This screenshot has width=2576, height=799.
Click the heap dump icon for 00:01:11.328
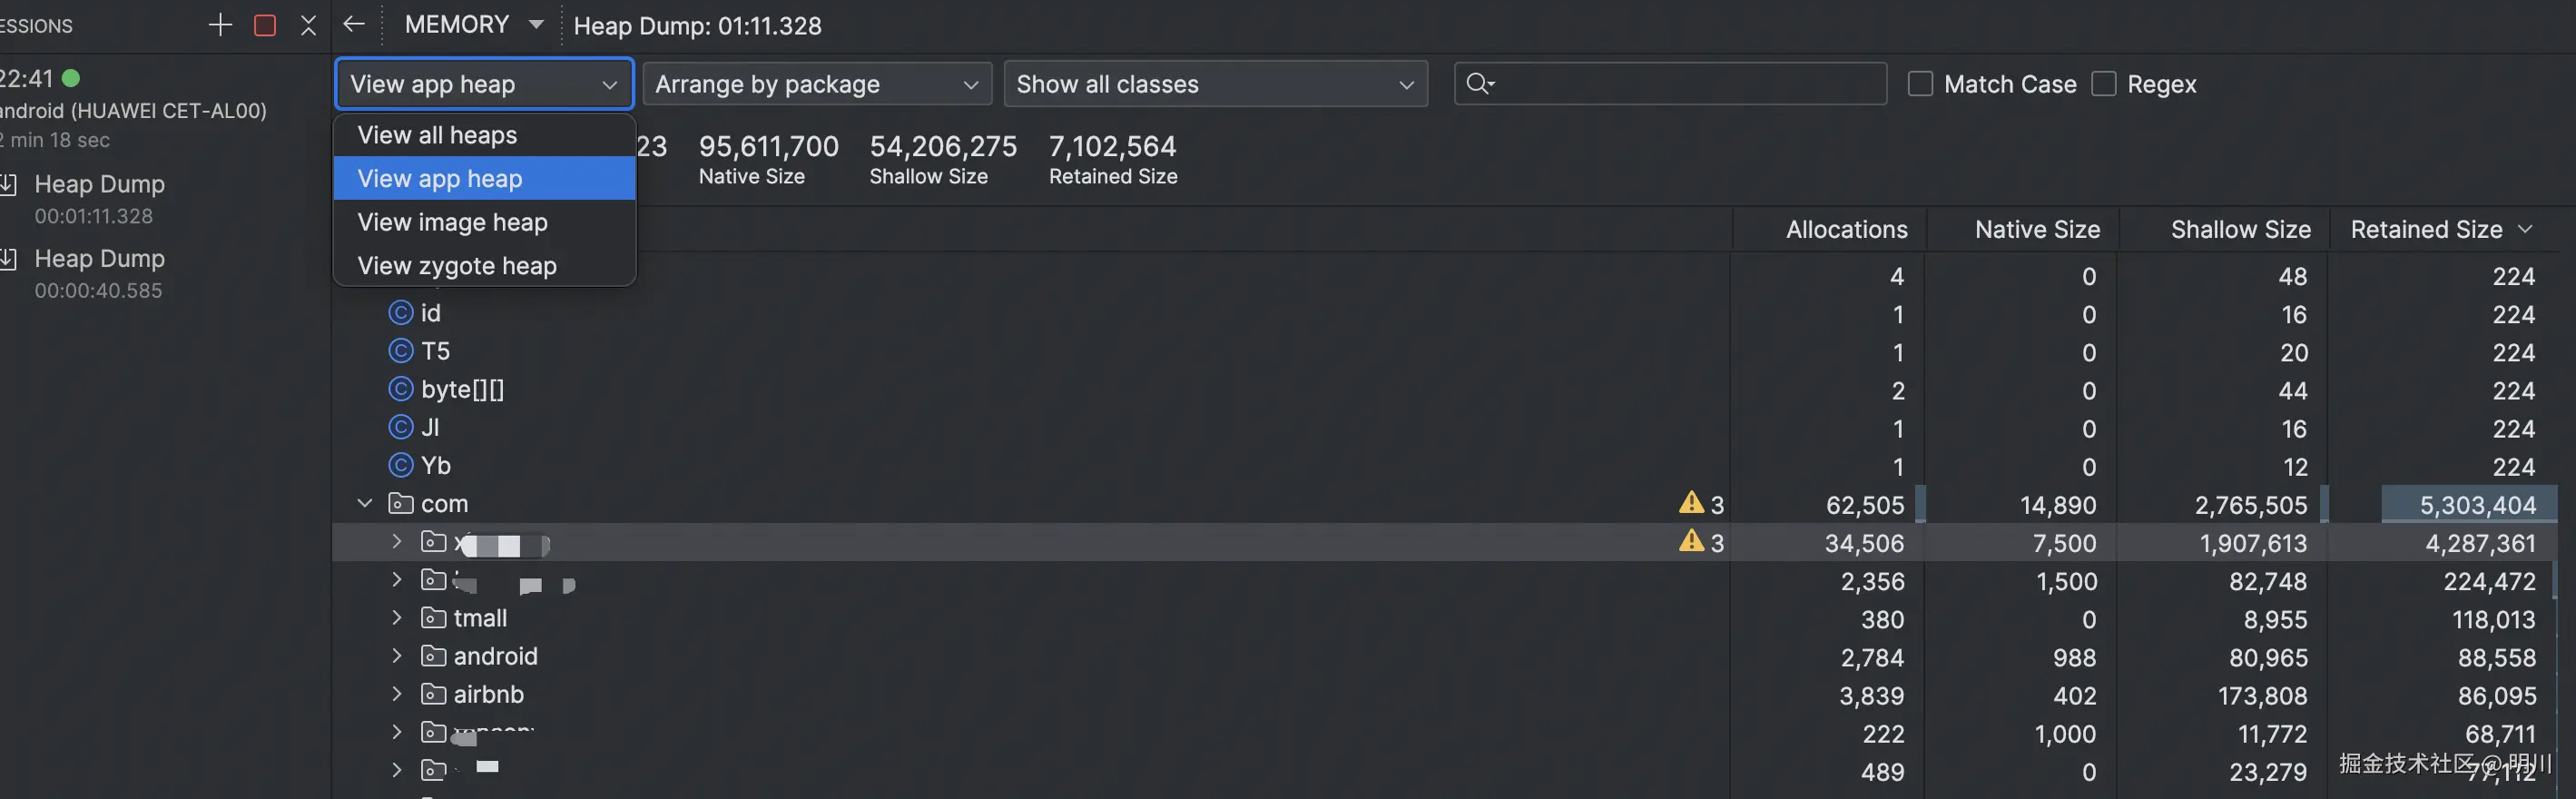(9, 185)
